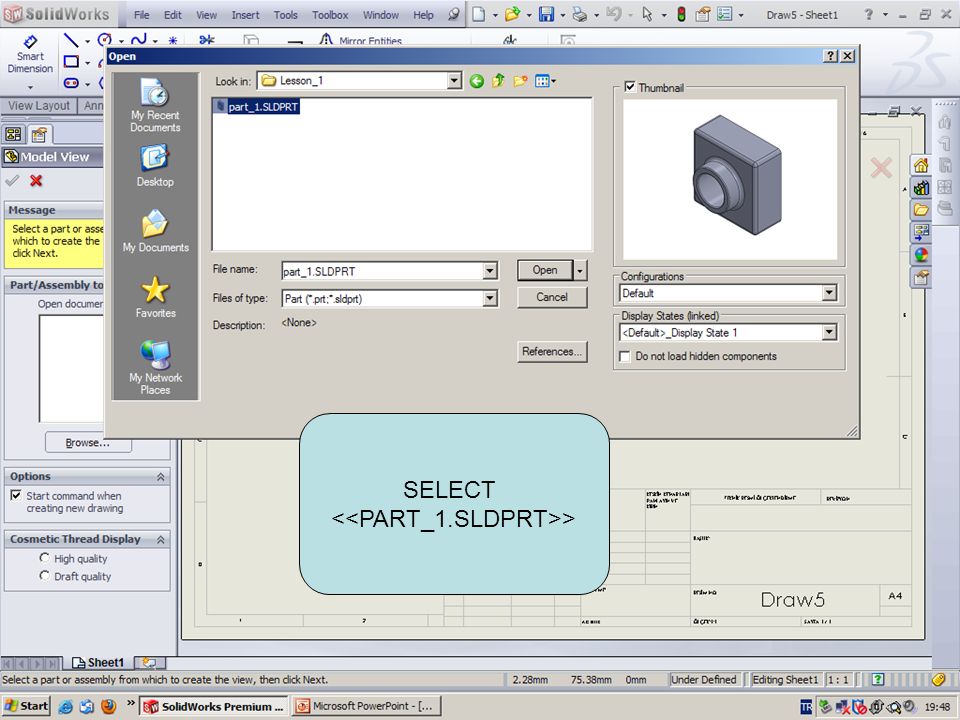Screen dimensions: 960x720
Task: Click the Rebuild traffic light icon
Action: point(681,14)
